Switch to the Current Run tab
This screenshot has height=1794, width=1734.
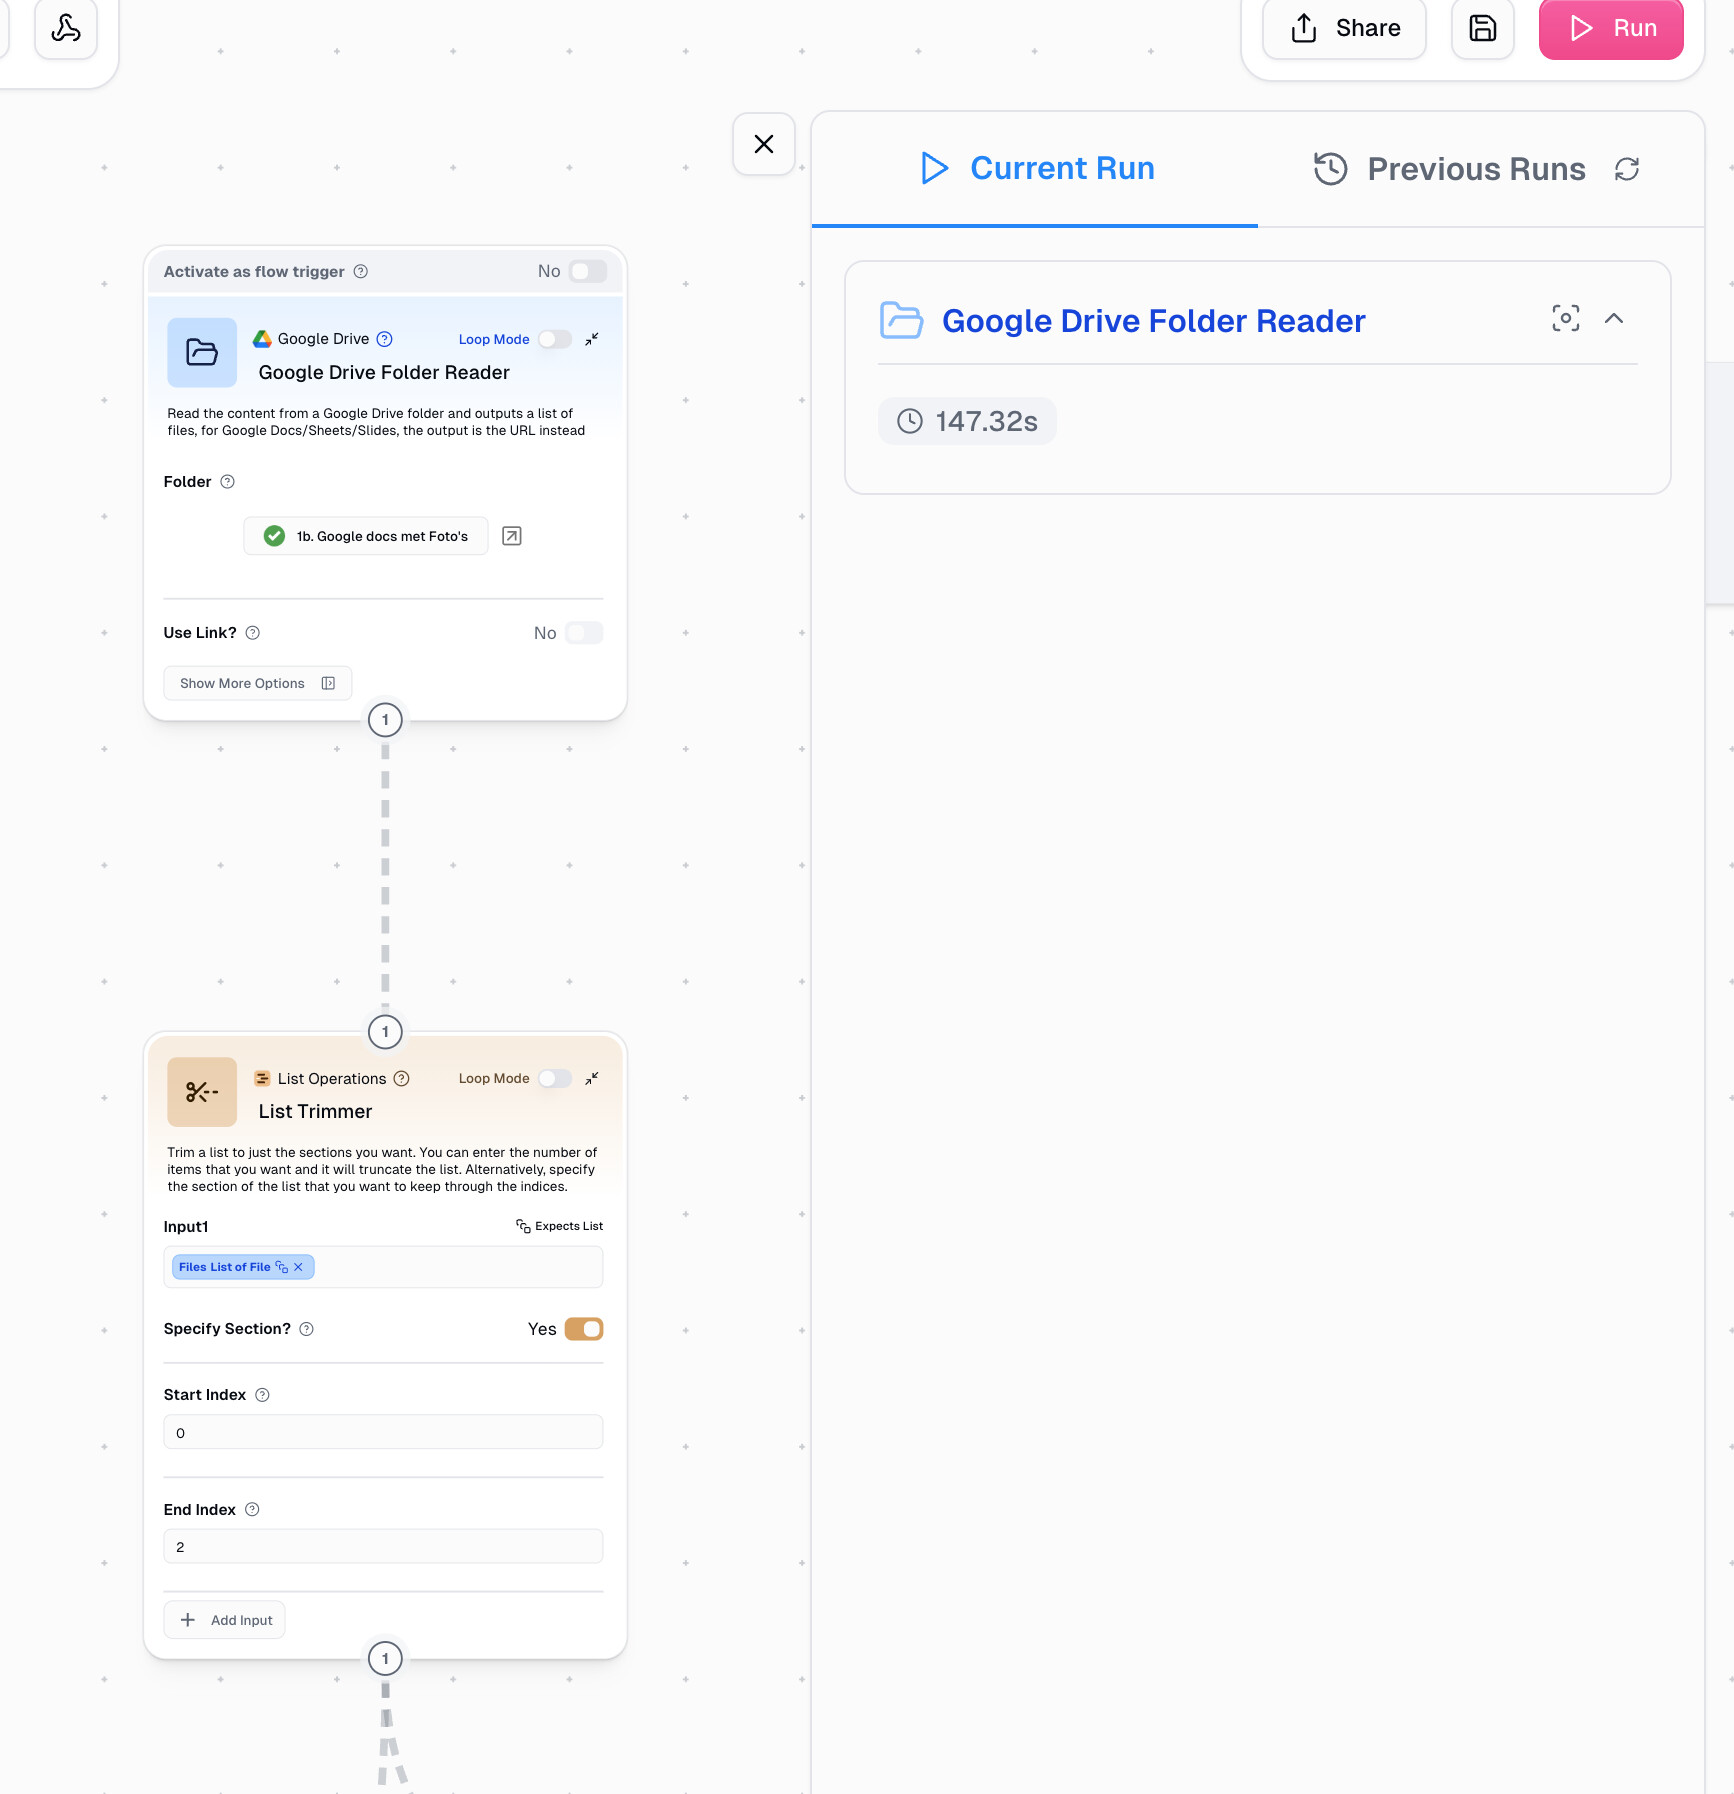(x=1035, y=168)
